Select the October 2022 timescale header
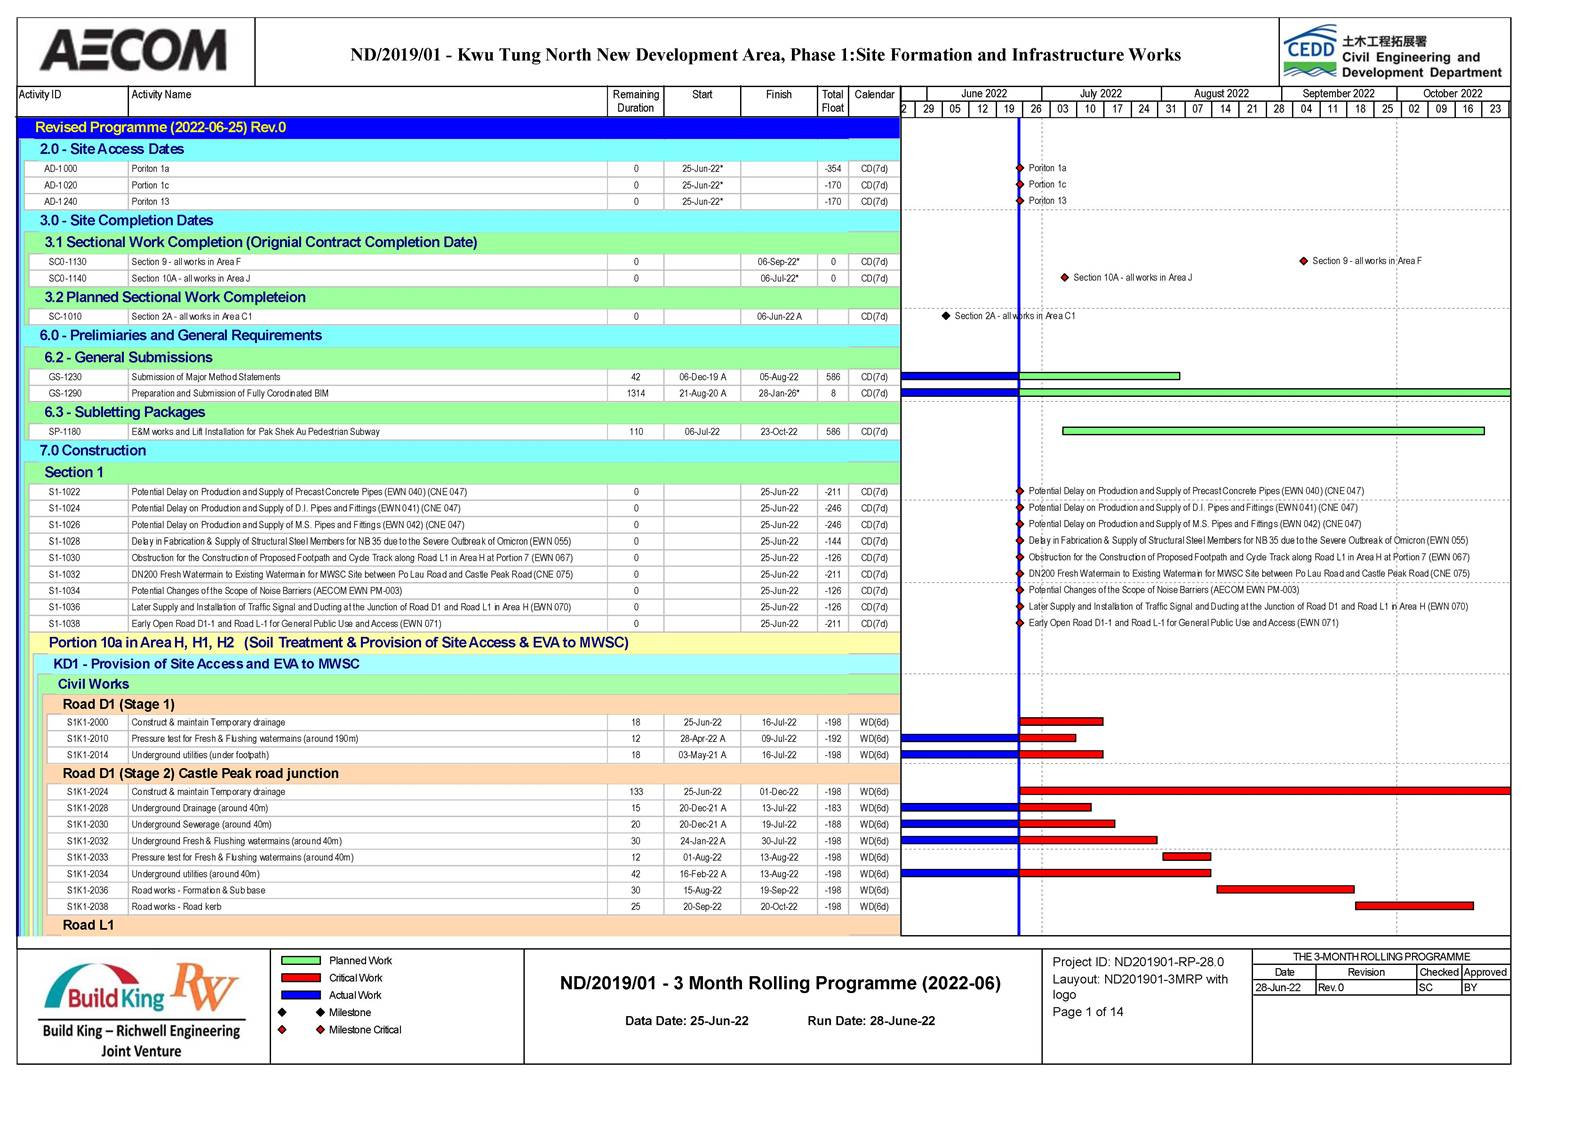1588x1123 pixels. tap(1453, 94)
